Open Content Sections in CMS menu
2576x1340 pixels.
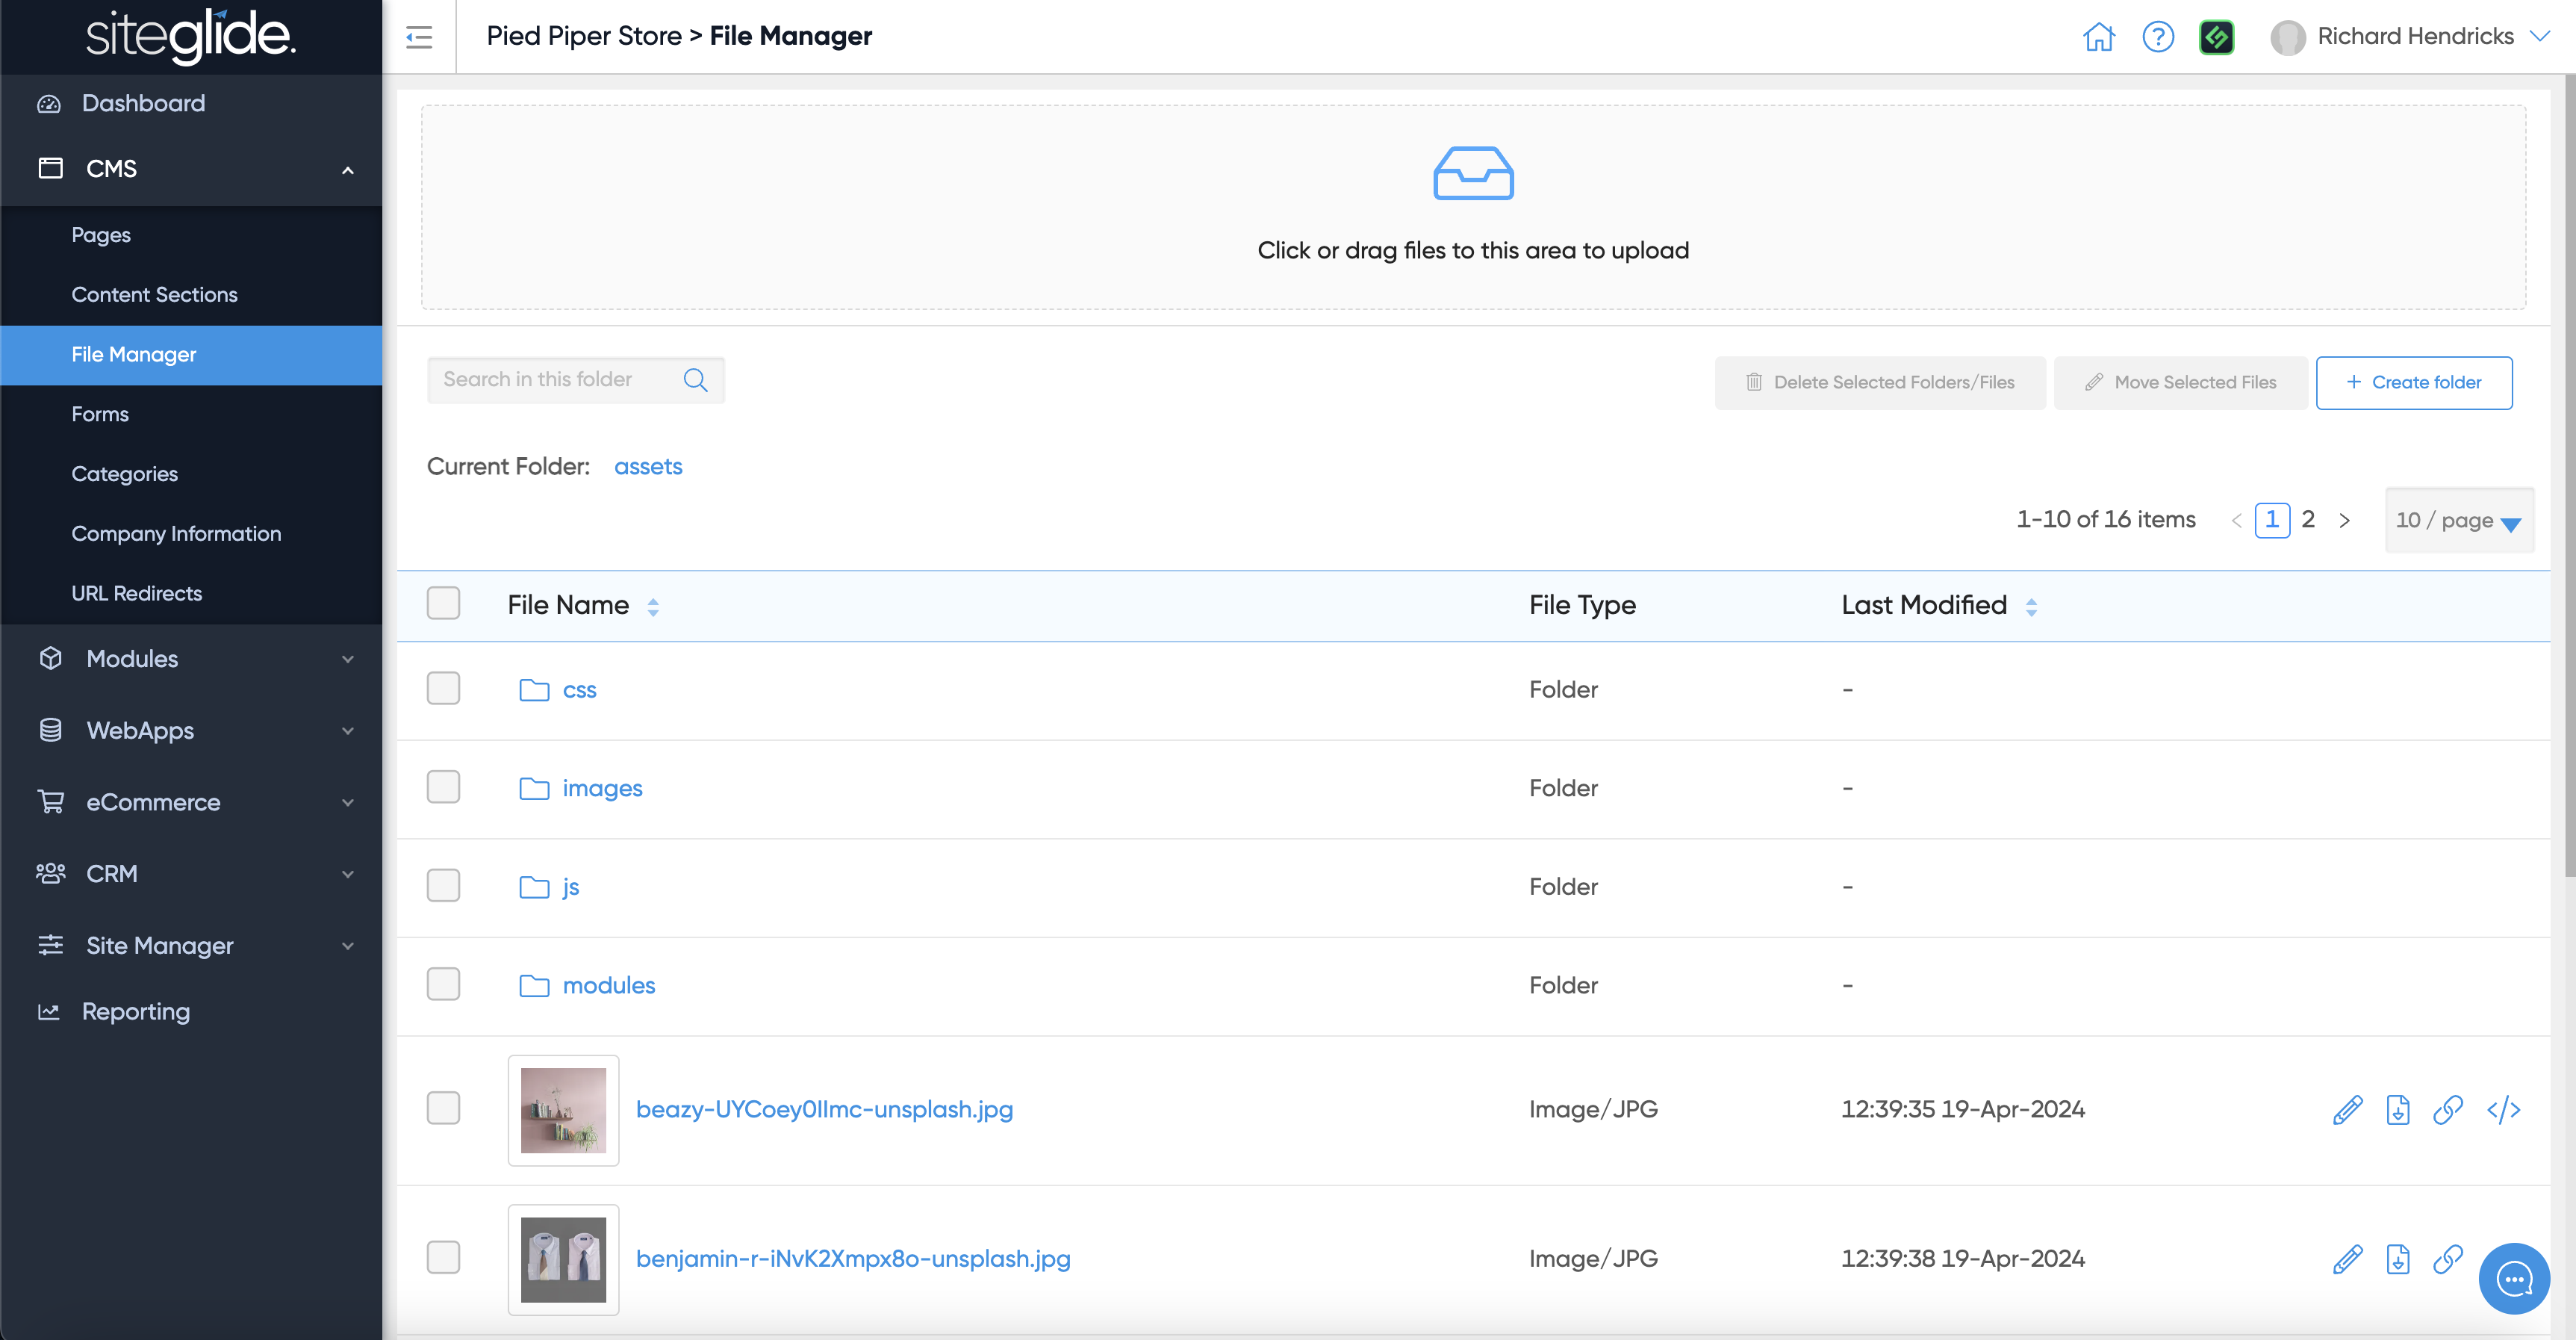pos(154,295)
